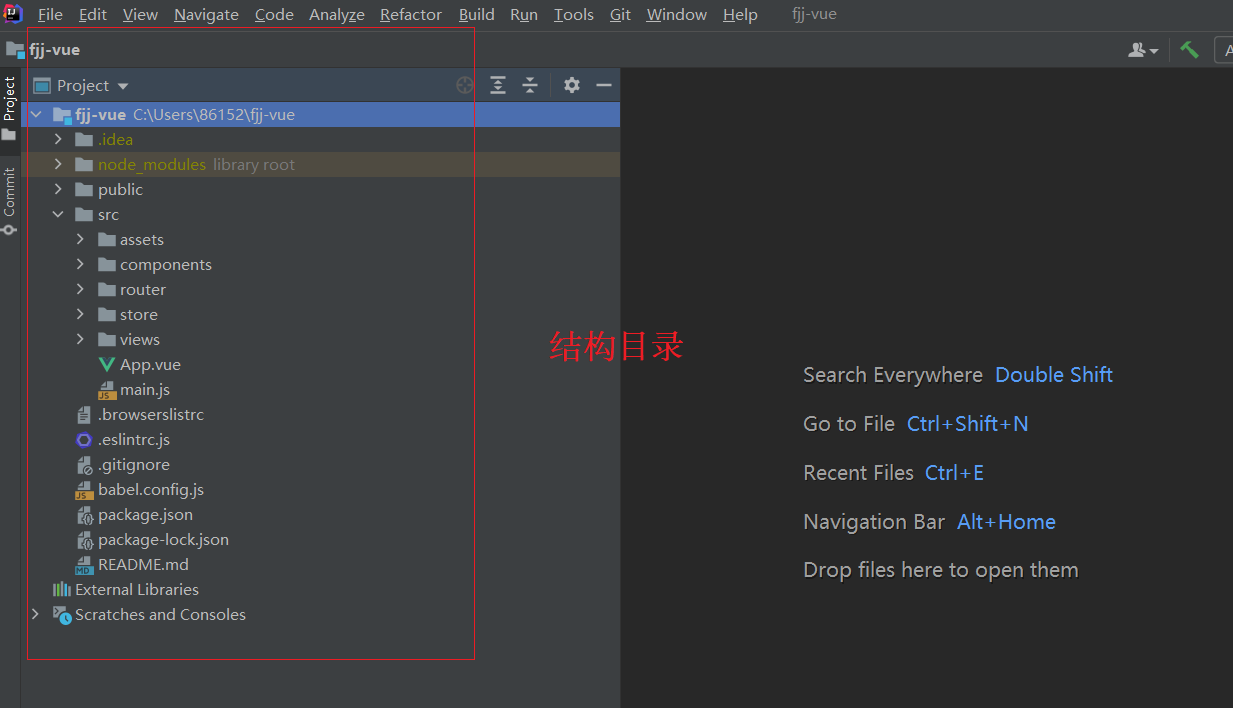The image size is (1233, 708).
Task: Click the node_modules folder icon
Action: (84, 165)
